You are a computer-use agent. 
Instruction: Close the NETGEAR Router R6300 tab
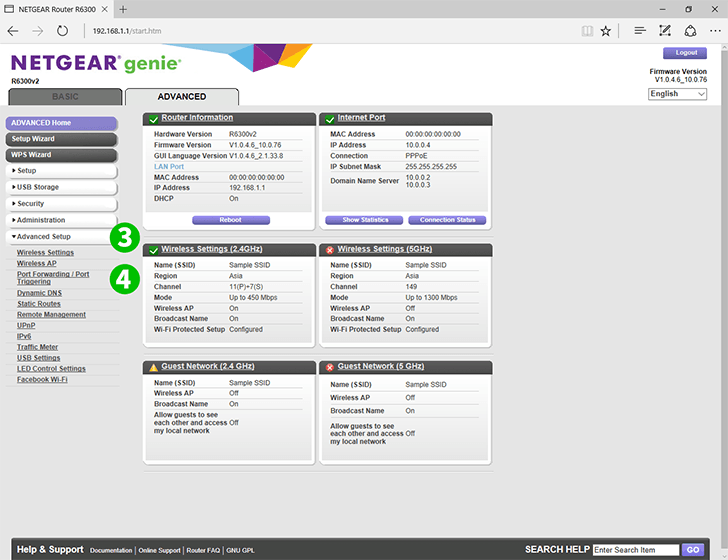(105, 9)
